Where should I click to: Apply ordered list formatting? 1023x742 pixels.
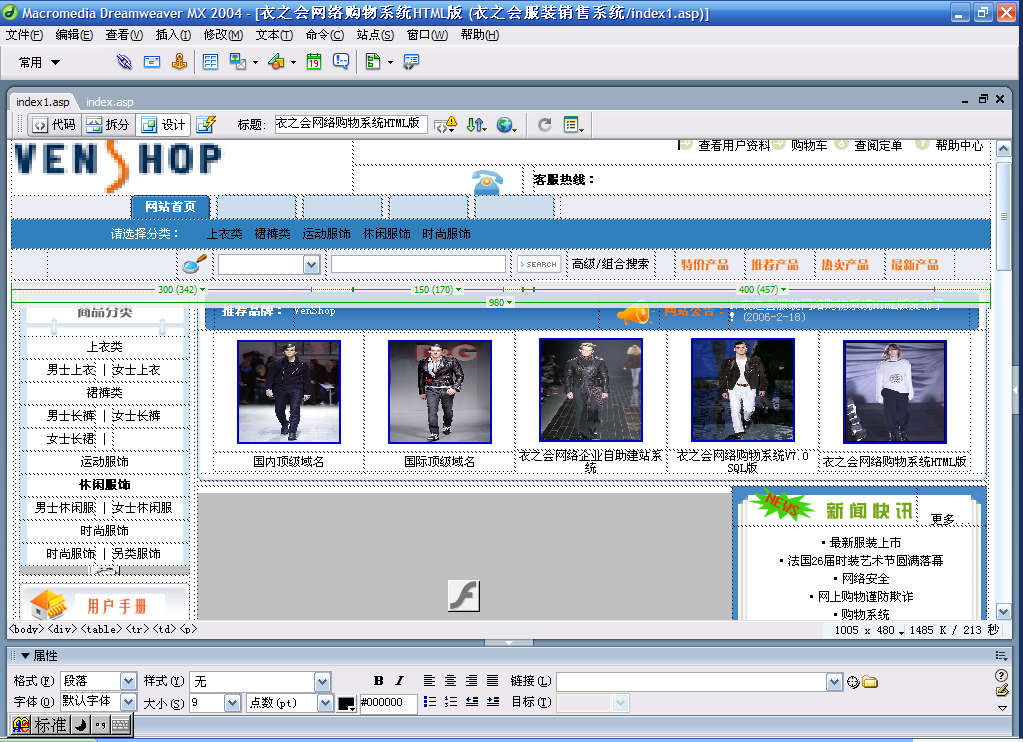(x=450, y=702)
